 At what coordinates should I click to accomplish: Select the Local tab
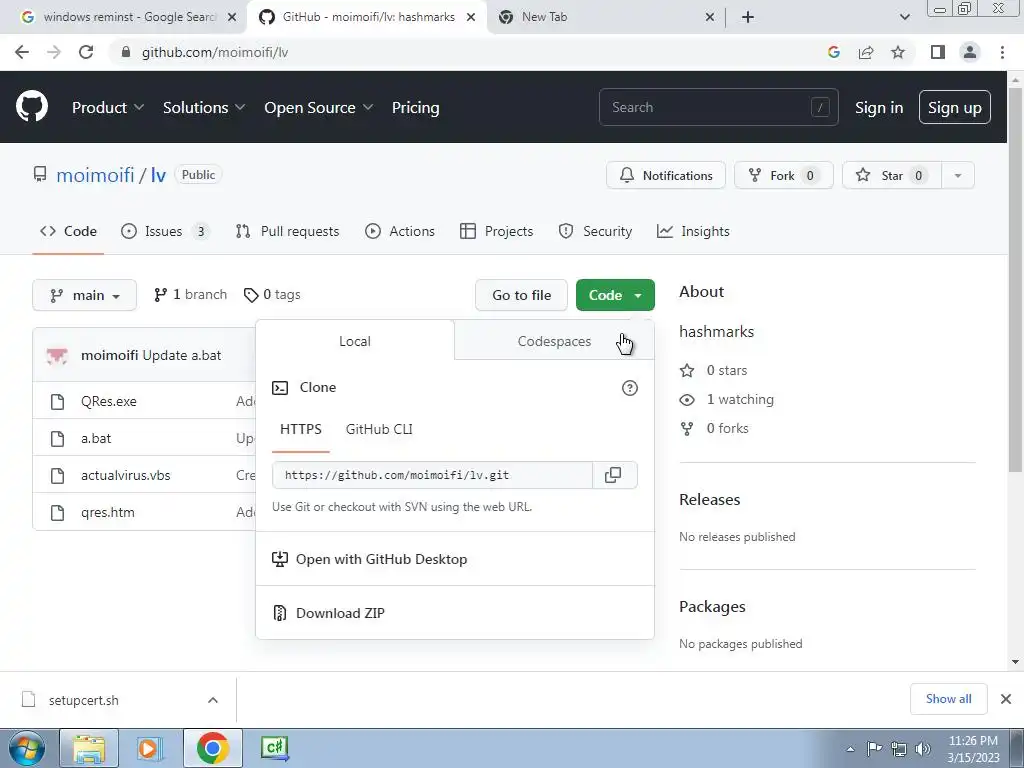coord(355,341)
